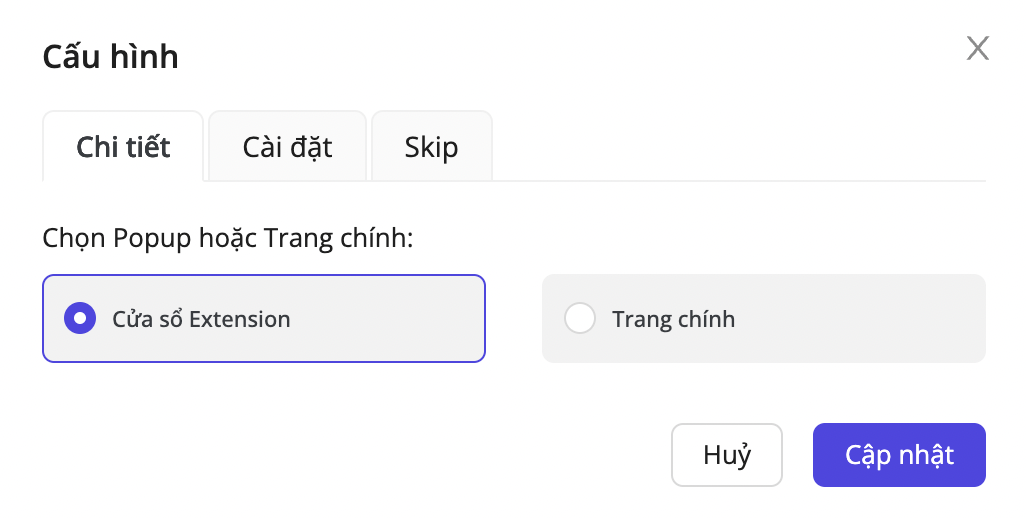The image size is (1026, 518).
Task: Click the Huỷ button
Action: tap(727, 455)
